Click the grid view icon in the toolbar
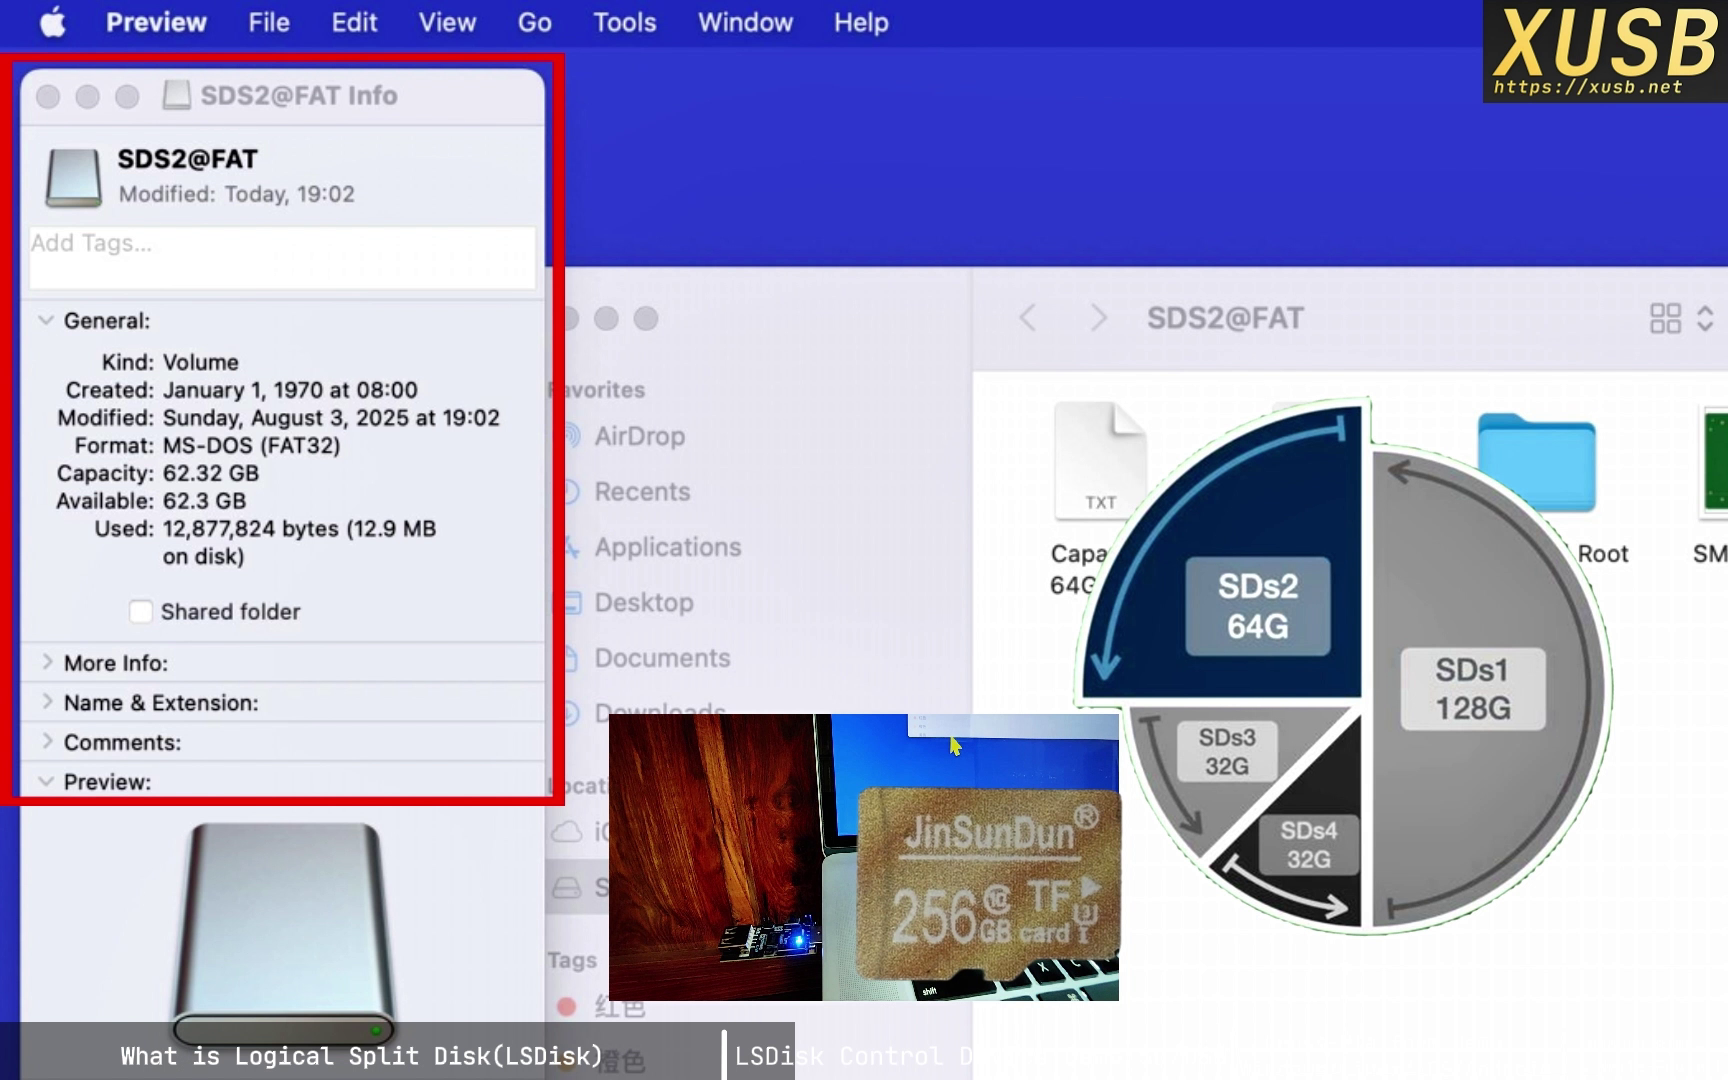The height and width of the screenshot is (1080, 1728). (1667, 318)
